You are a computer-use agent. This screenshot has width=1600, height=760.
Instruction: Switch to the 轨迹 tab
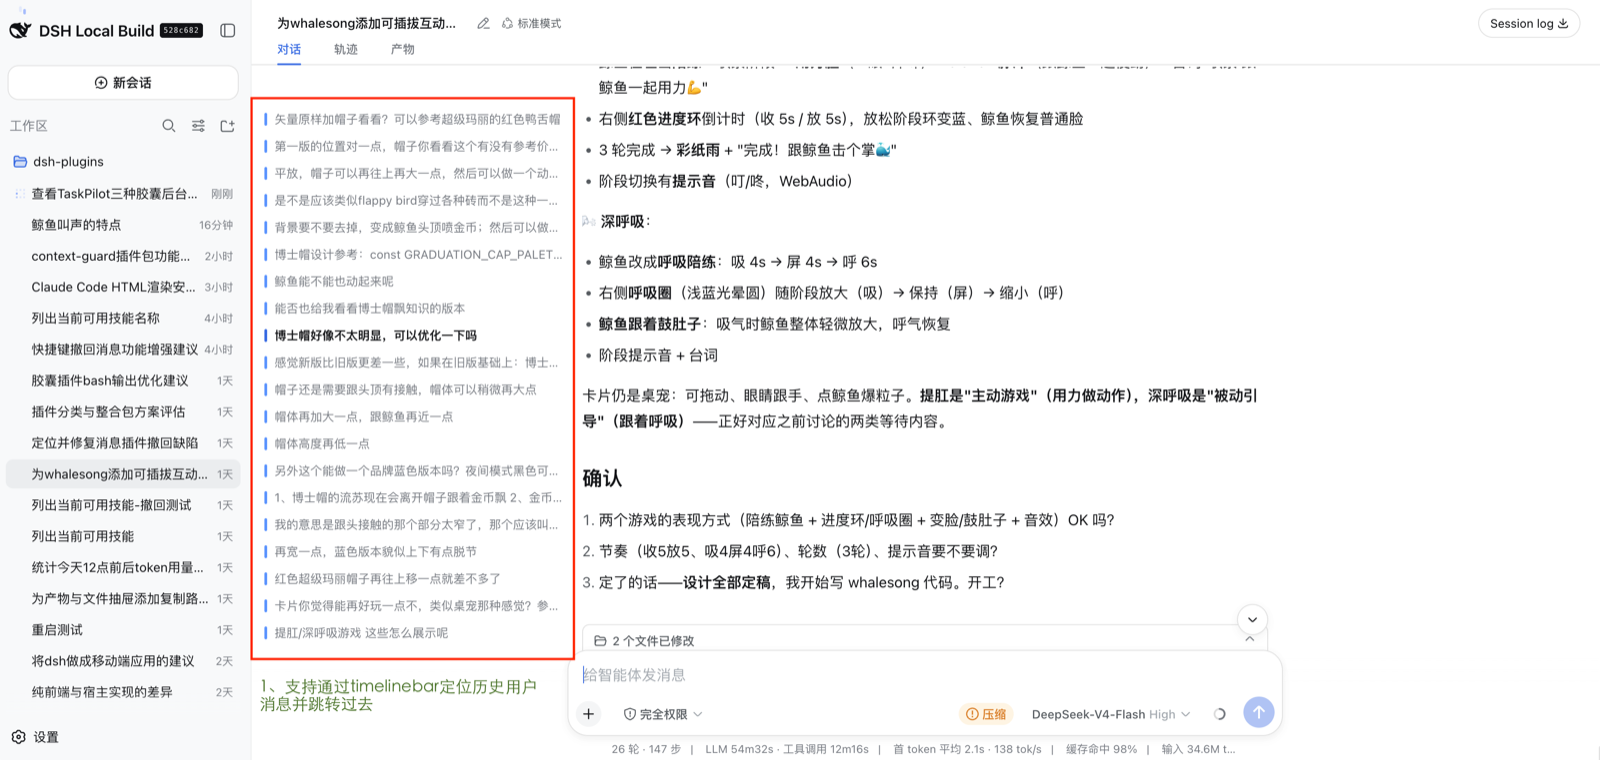point(346,49)
